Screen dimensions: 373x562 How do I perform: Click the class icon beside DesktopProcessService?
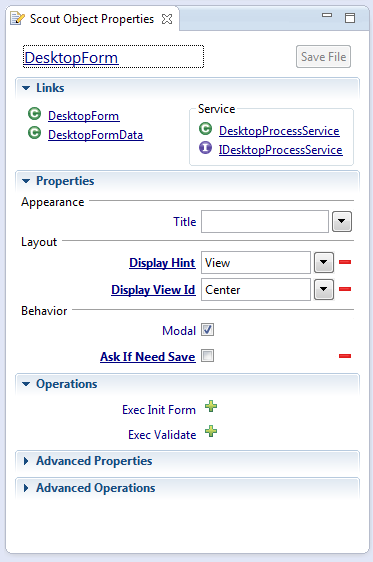(x=205, y=129)
